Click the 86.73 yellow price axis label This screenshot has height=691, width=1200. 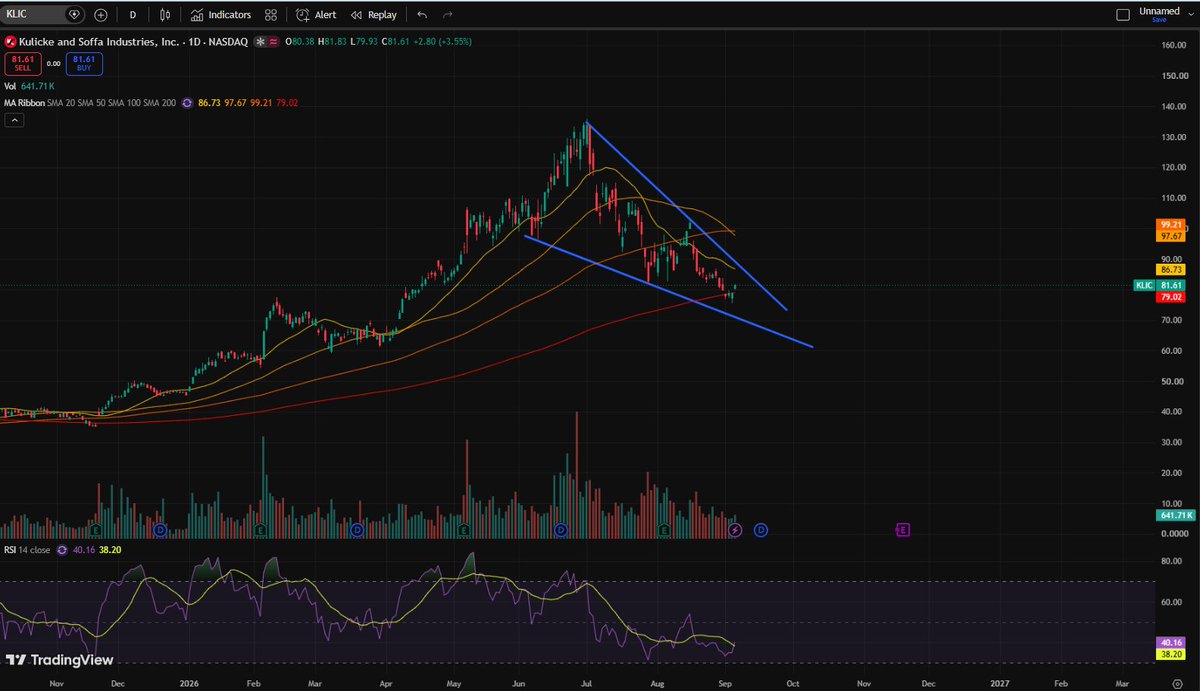click(x=1170, y=270)
